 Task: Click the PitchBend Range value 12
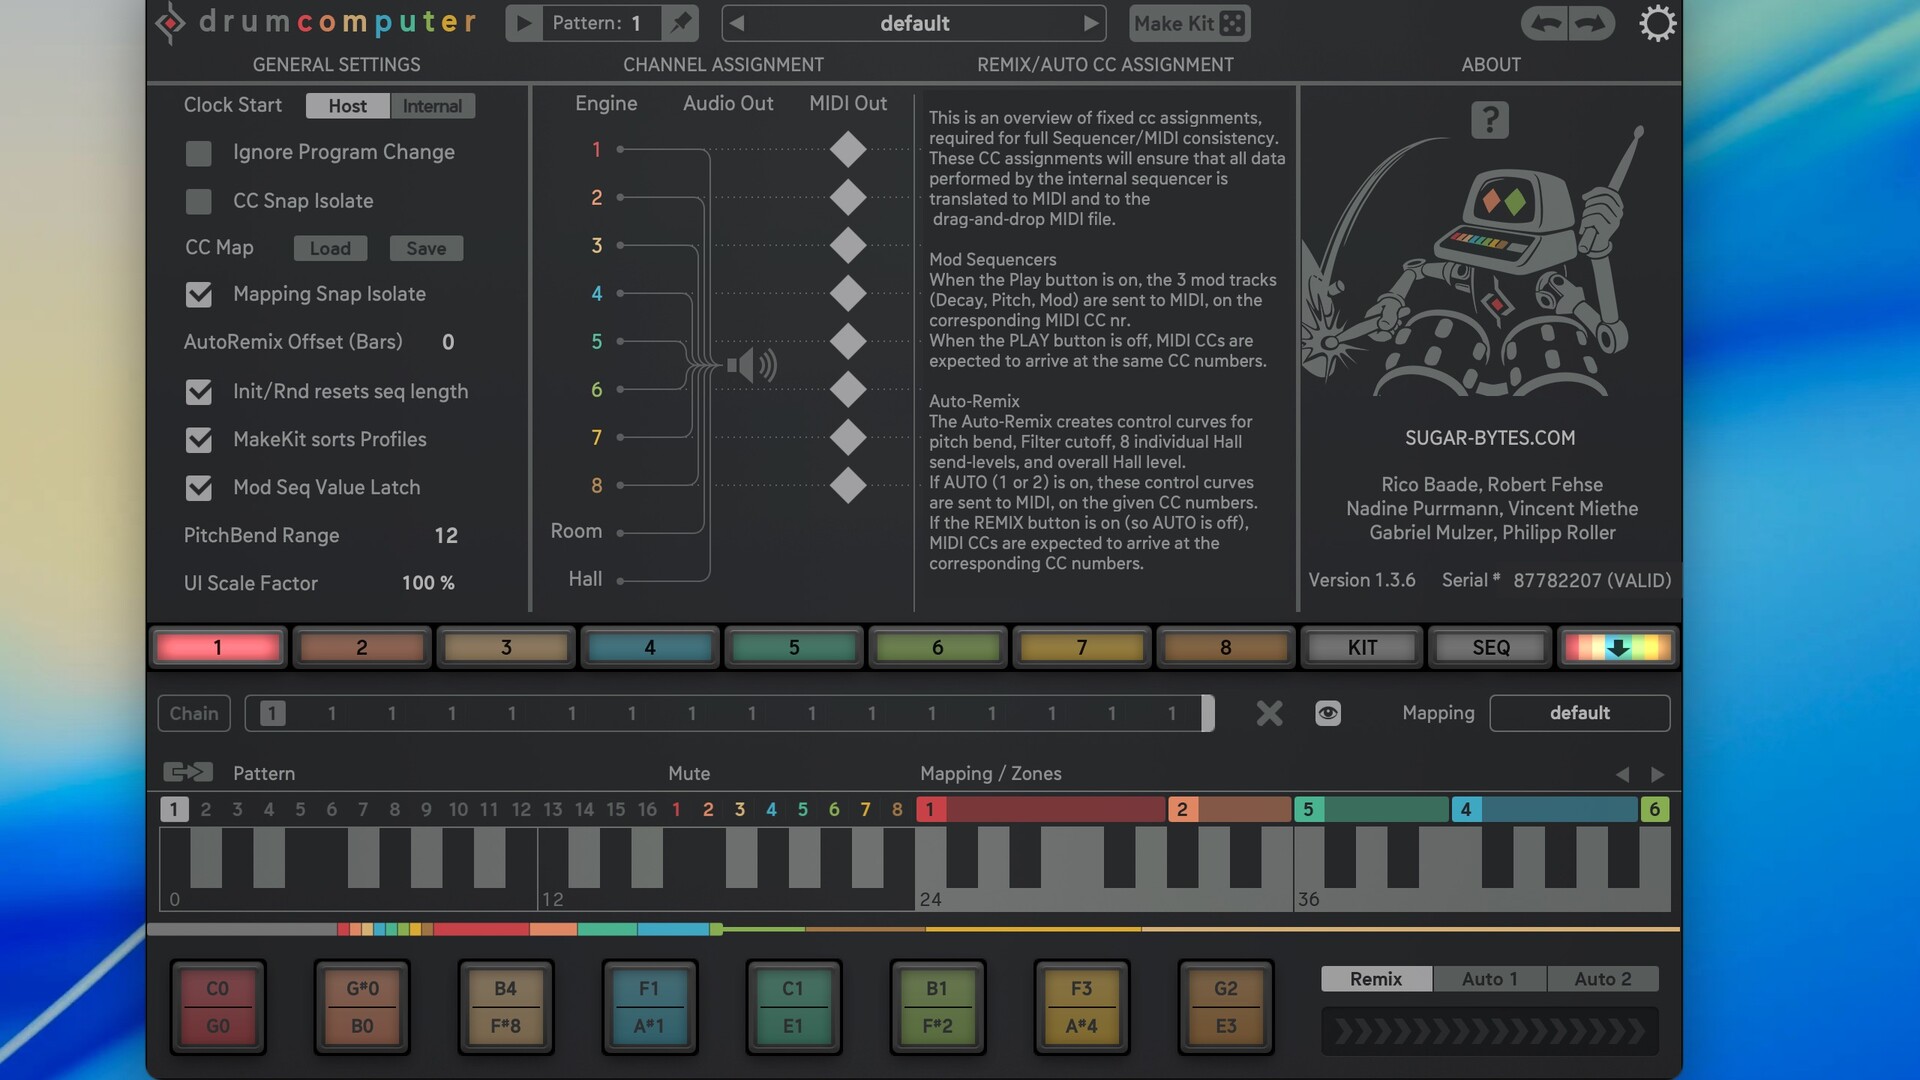click(x=446, y=536)
